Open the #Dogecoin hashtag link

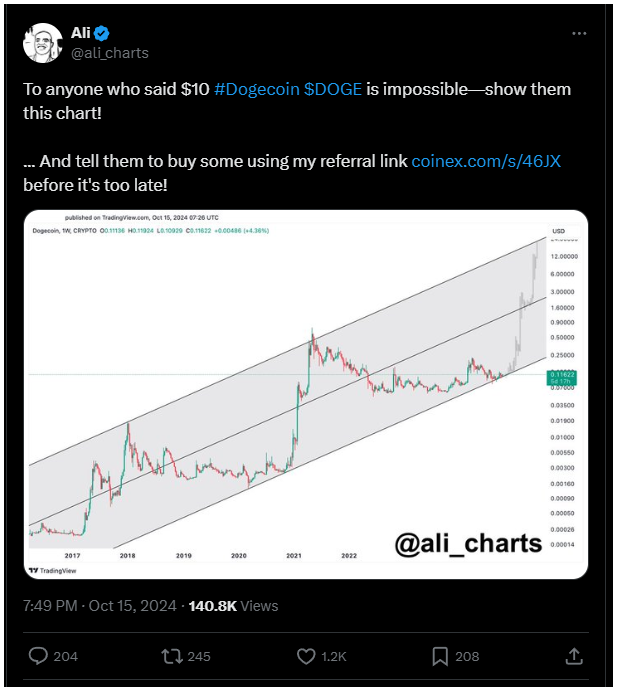tap(256, 89)
